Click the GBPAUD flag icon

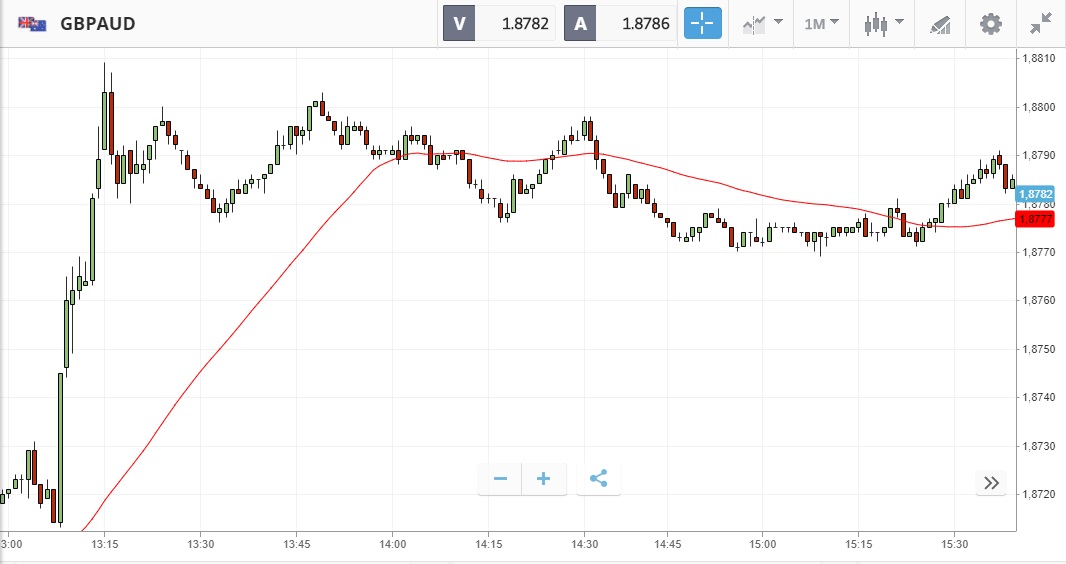point(32,23)
